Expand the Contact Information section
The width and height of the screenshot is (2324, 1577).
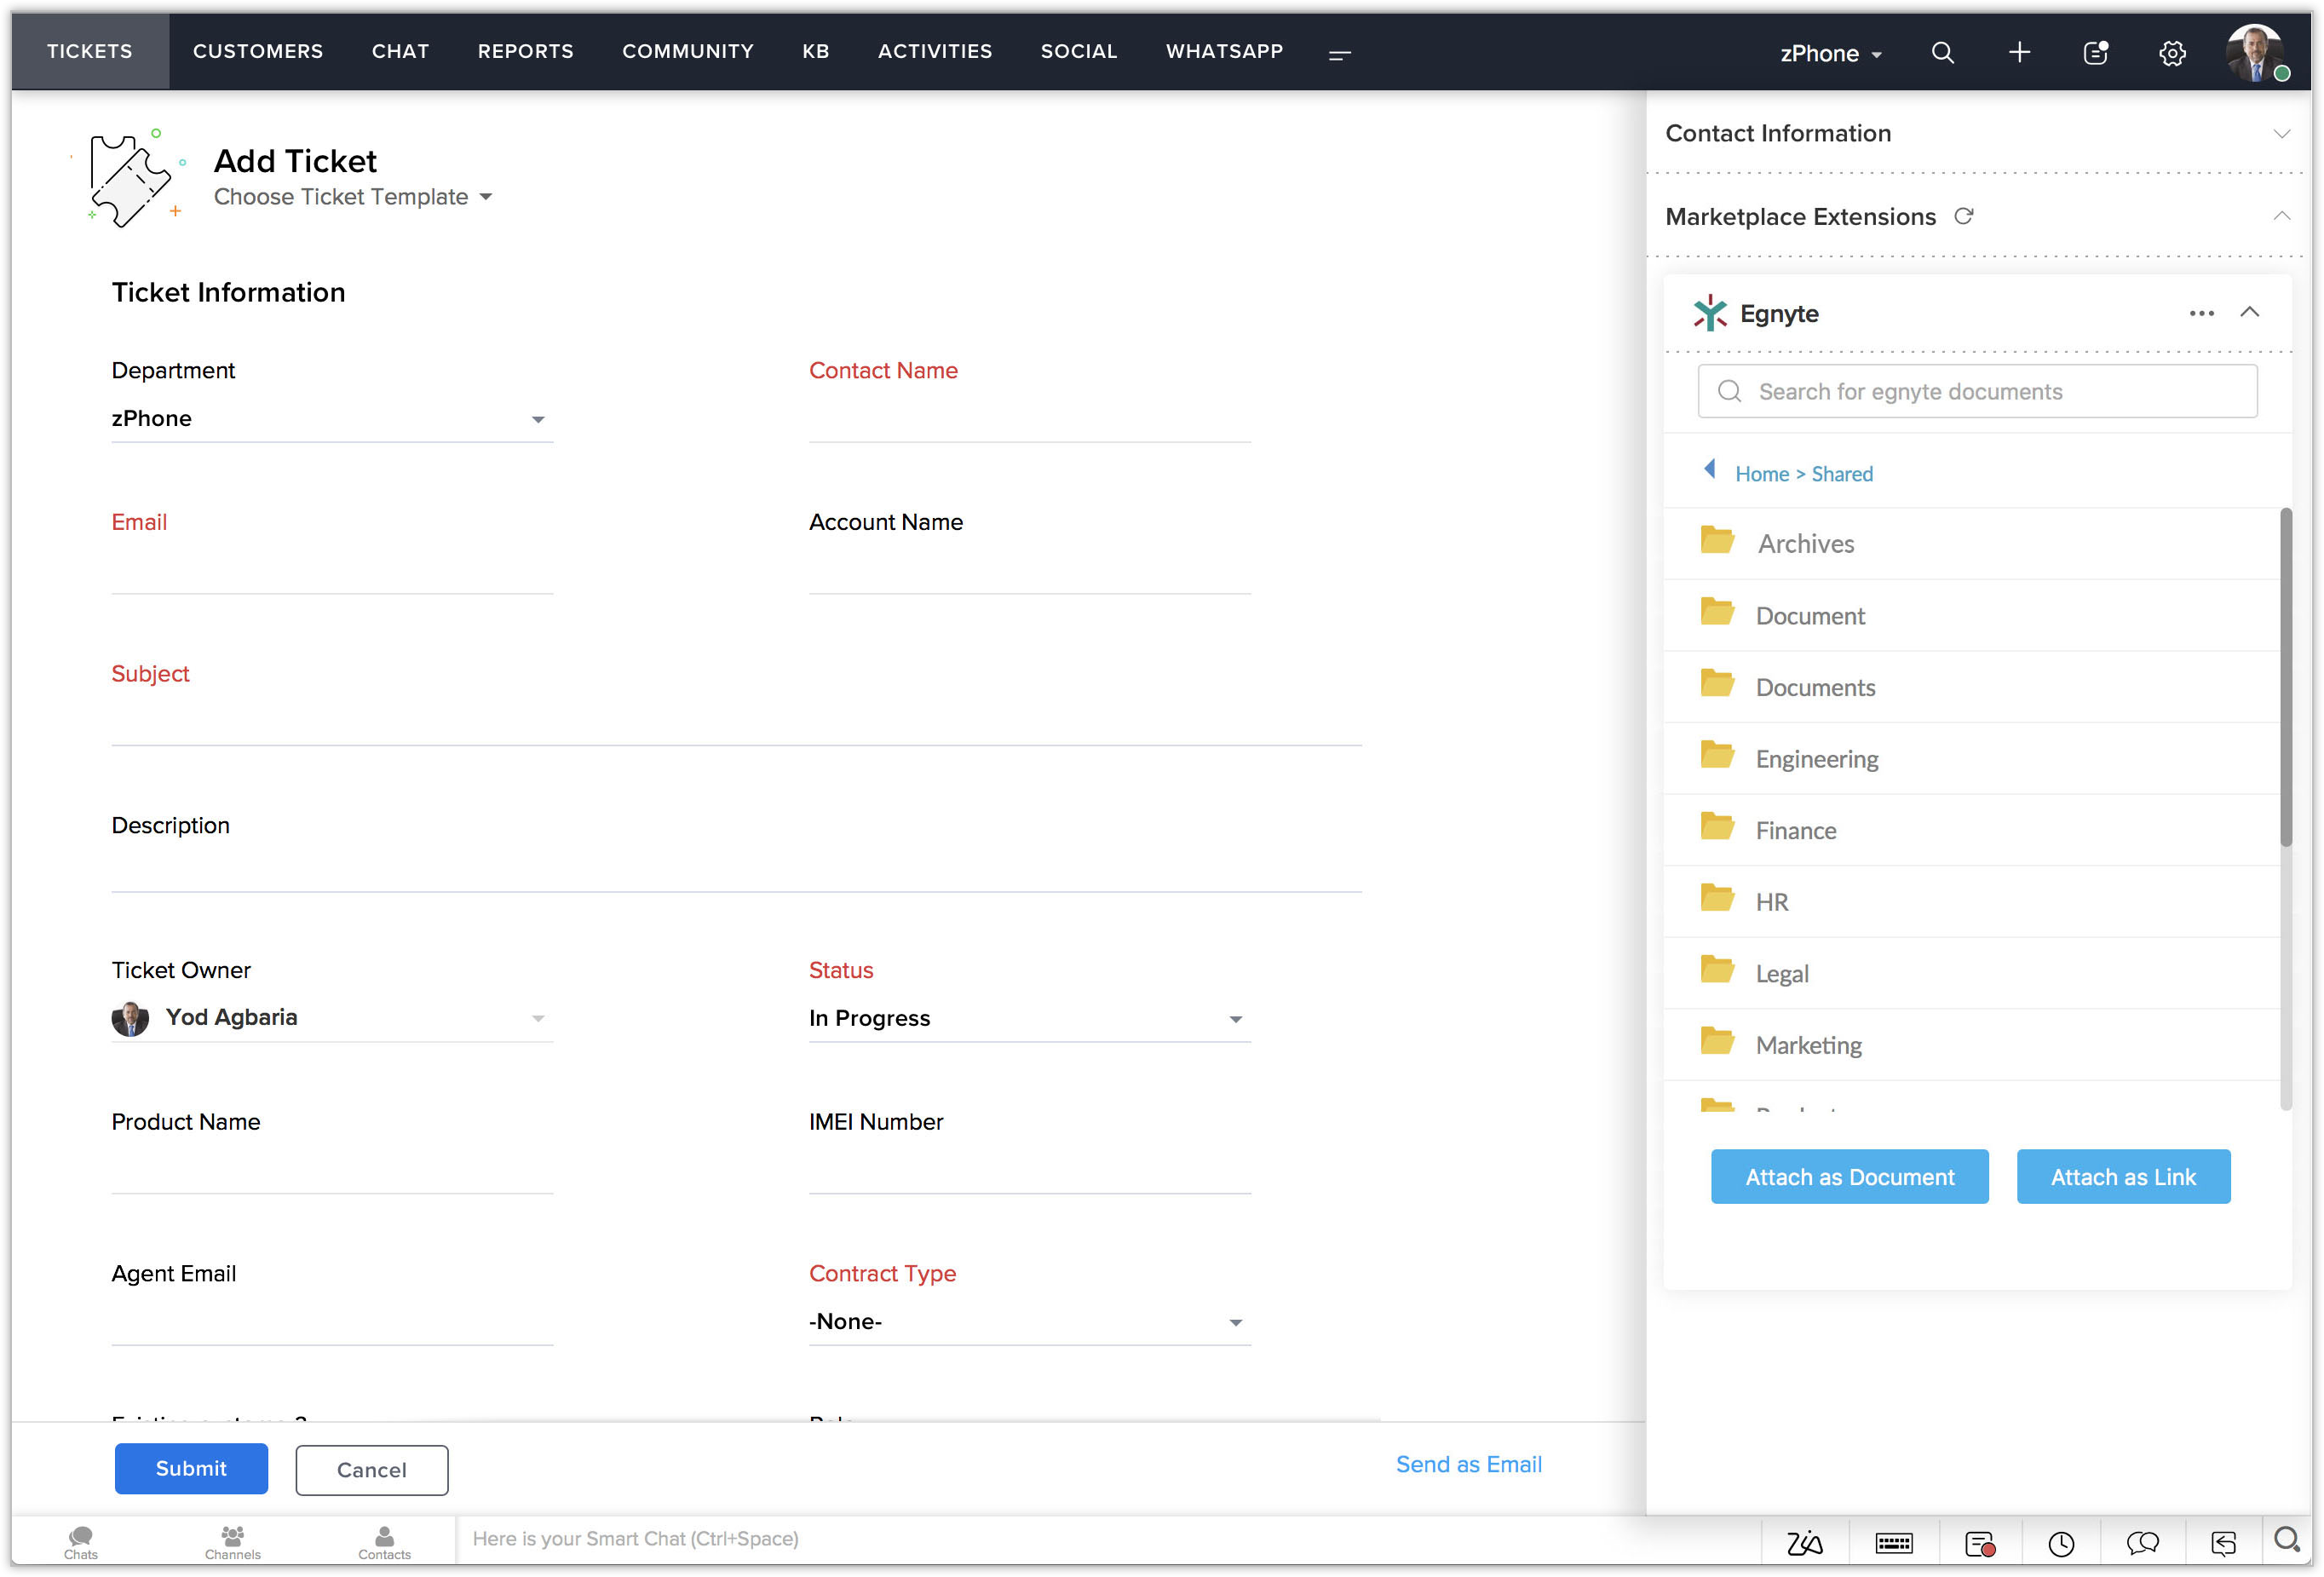pyautogui.click(x=2281, y=133)
